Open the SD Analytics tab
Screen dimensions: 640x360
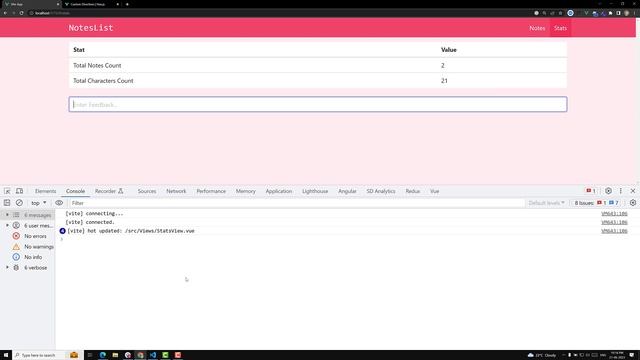click(380, 191)
